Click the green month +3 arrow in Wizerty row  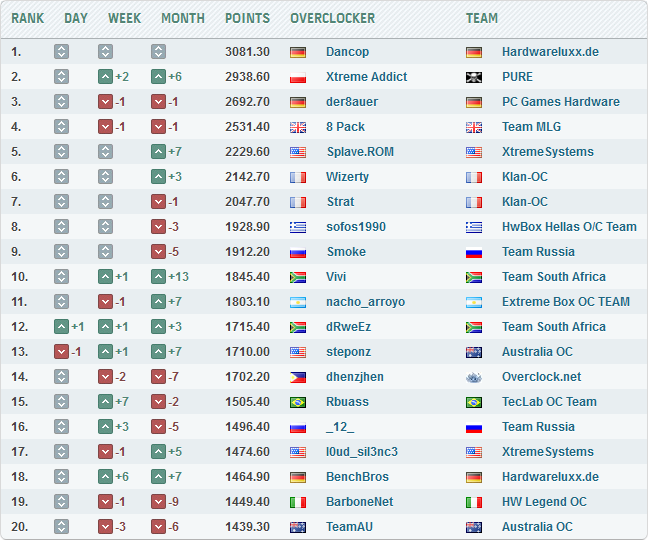click(158, 177)
